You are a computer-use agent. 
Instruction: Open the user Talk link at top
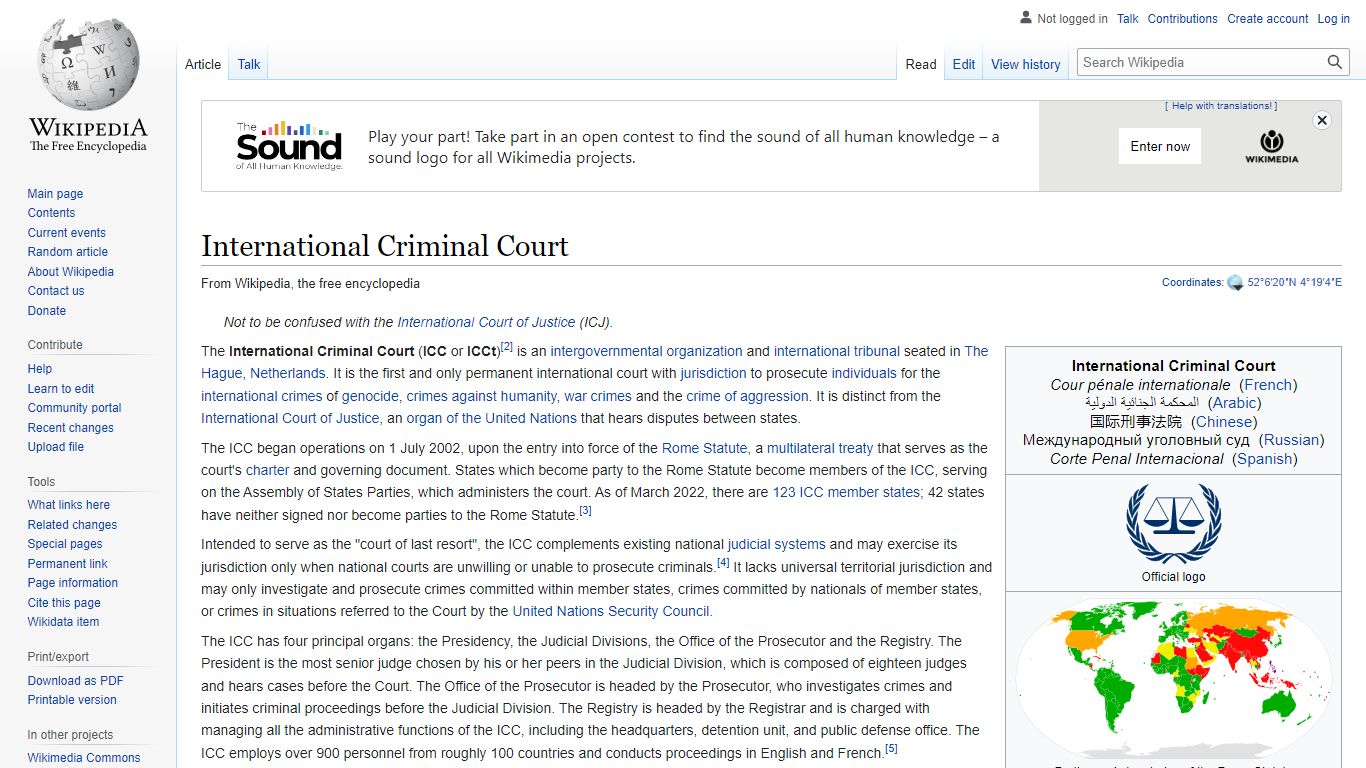point(1128,19)
